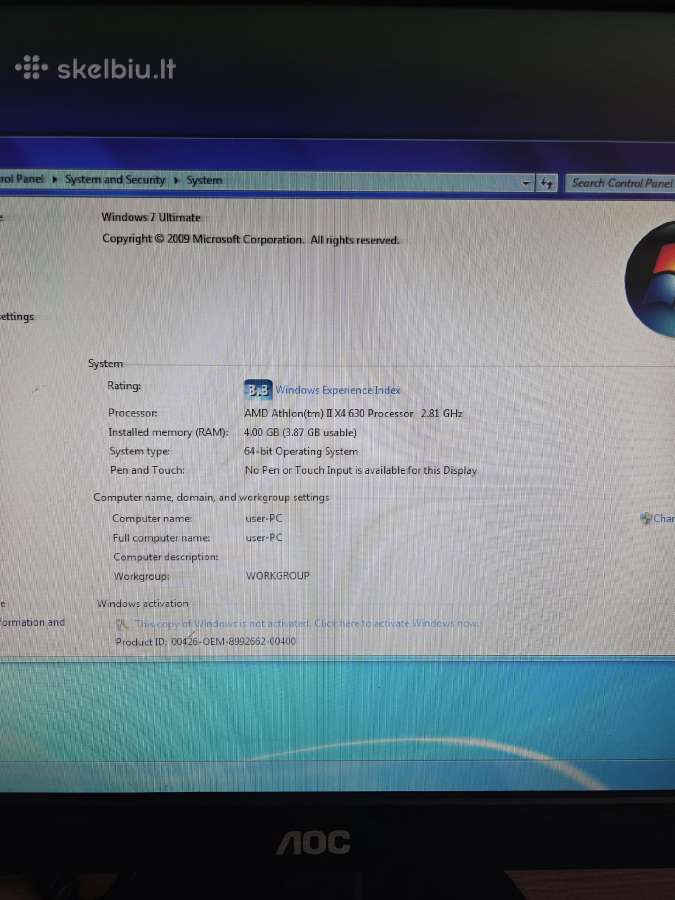Screen dimensions: 675x900
Task: Focus the Search Control Panel field
Action: pyautogui.click(x=620, y=183)
